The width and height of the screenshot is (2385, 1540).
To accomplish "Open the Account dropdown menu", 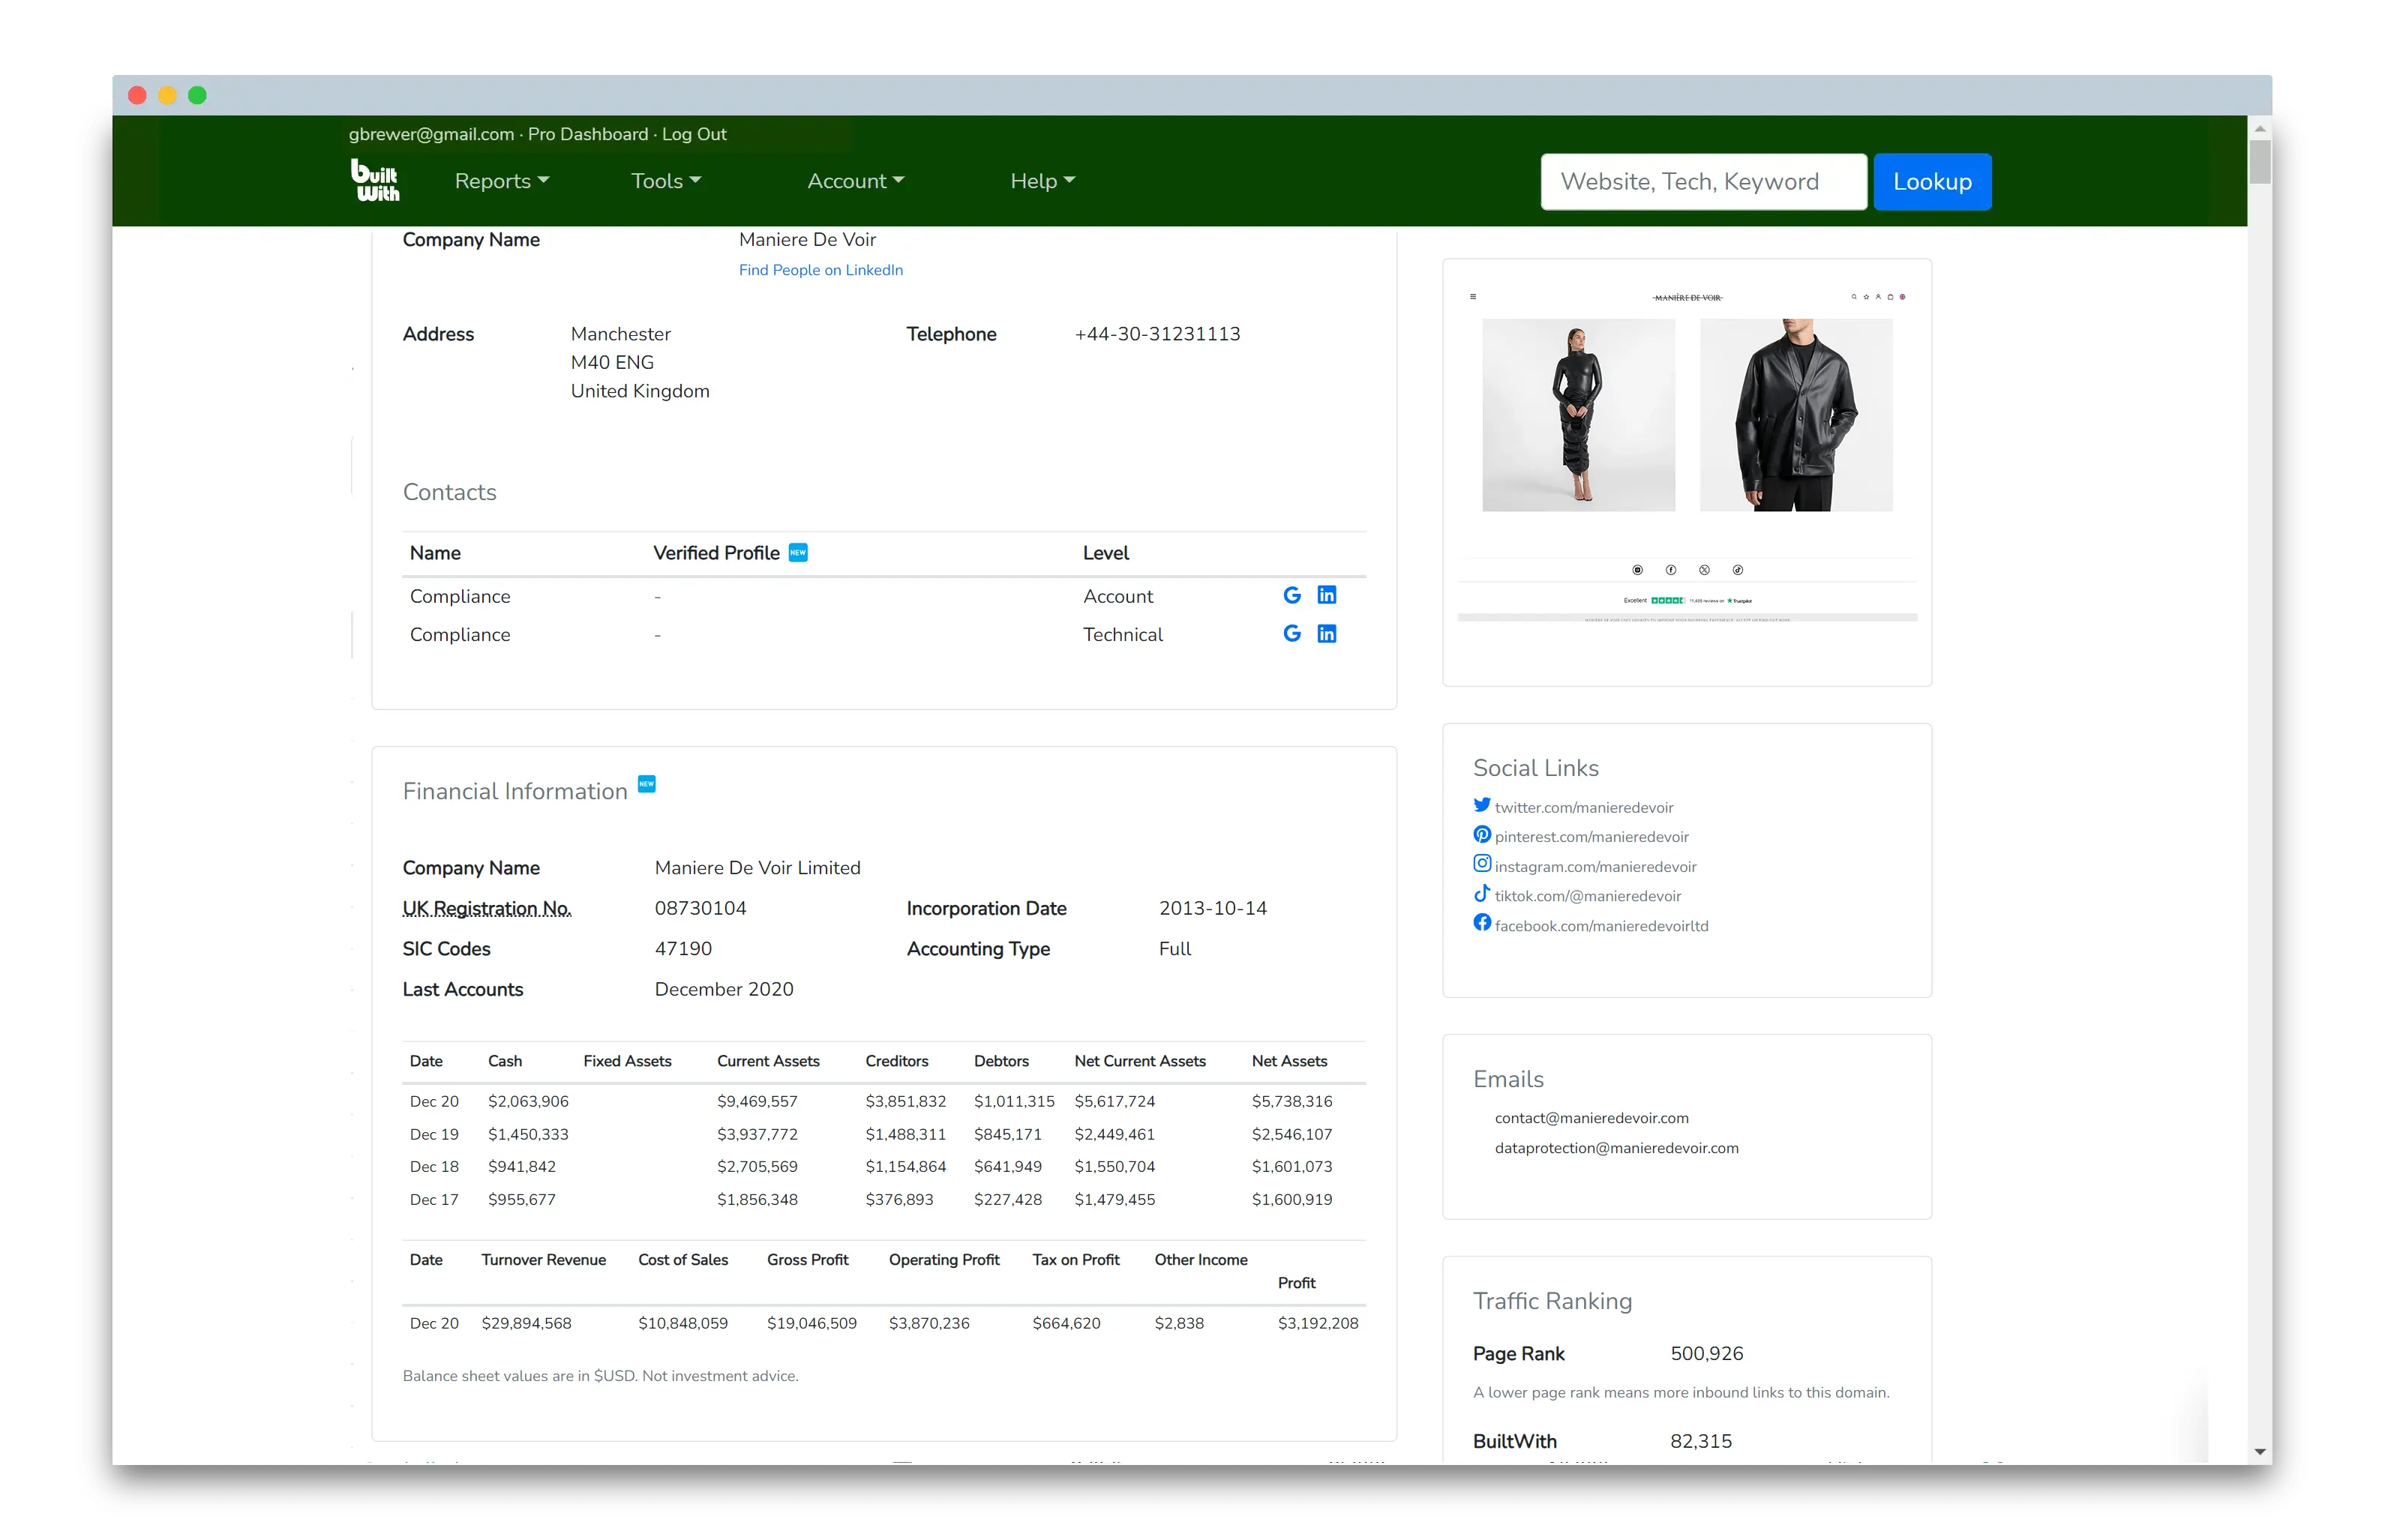I will [x=856, y=181].
